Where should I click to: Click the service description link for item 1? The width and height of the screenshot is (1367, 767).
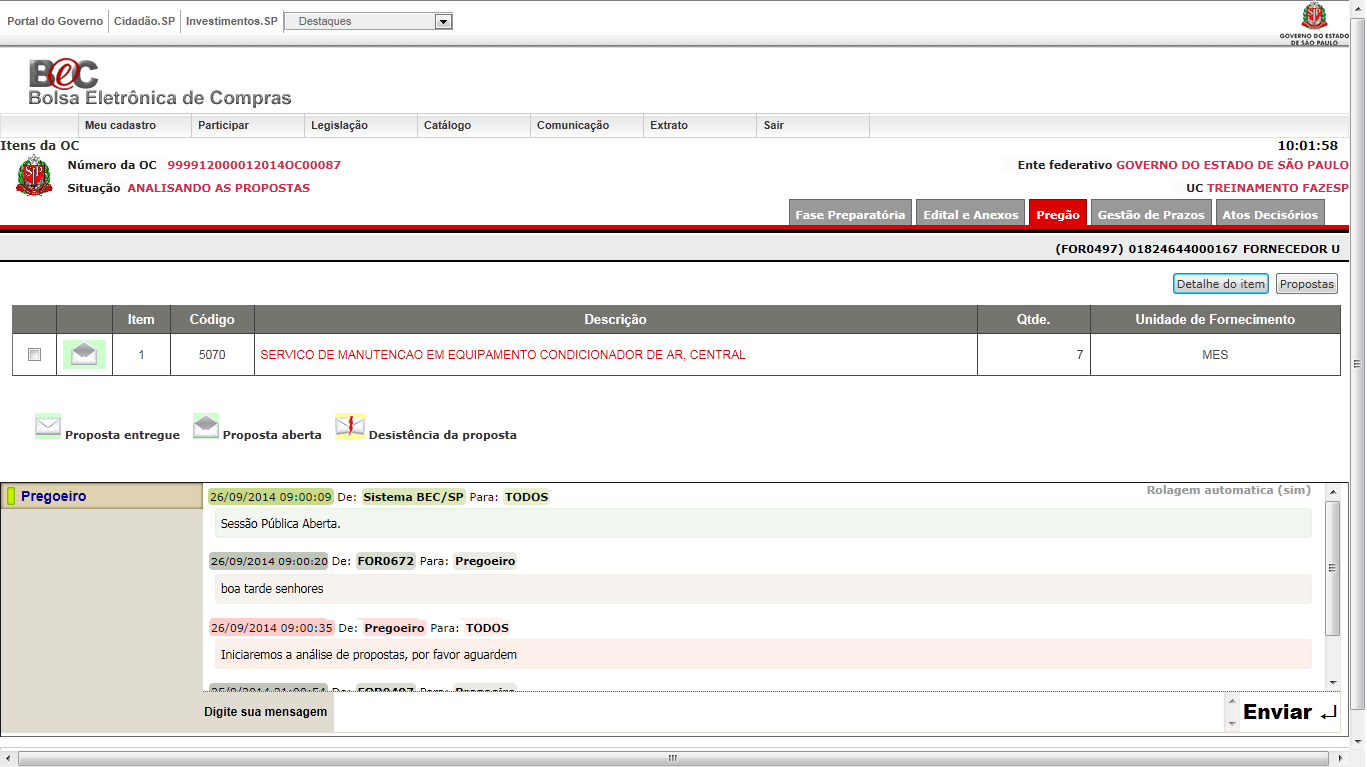pos(503,355)
